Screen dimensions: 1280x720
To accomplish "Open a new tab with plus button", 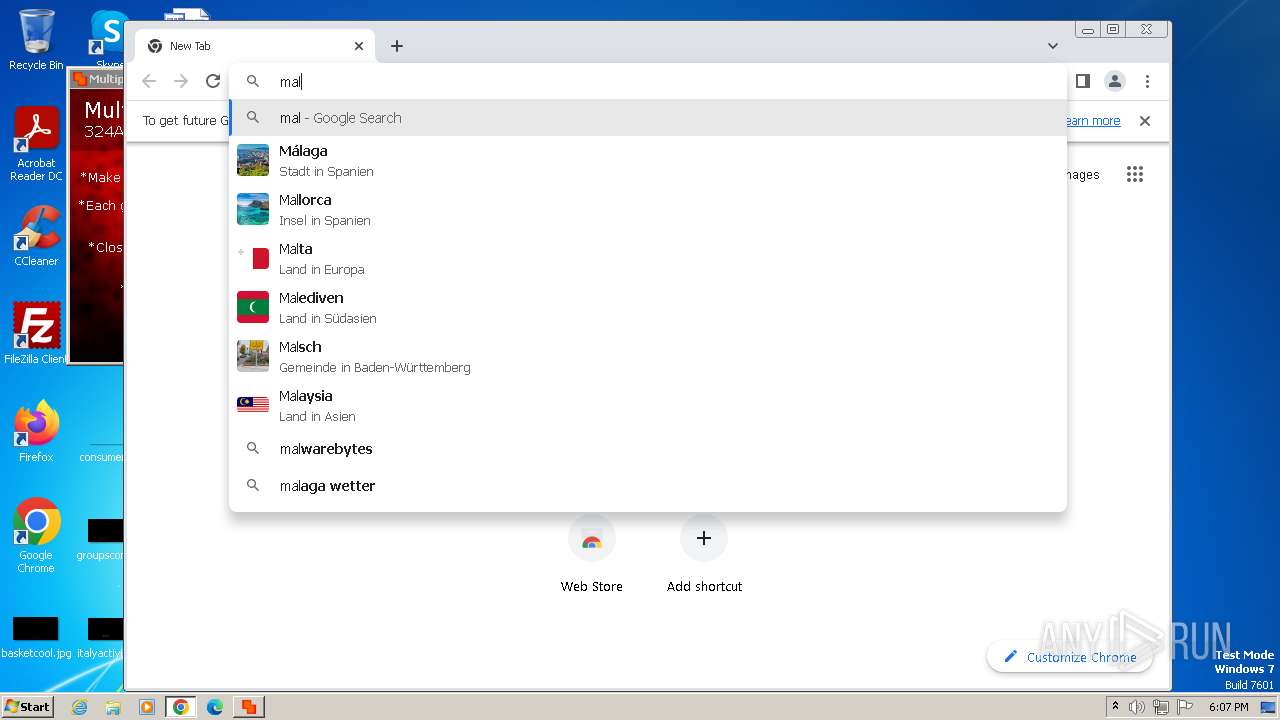I will [x=397, y=46].
